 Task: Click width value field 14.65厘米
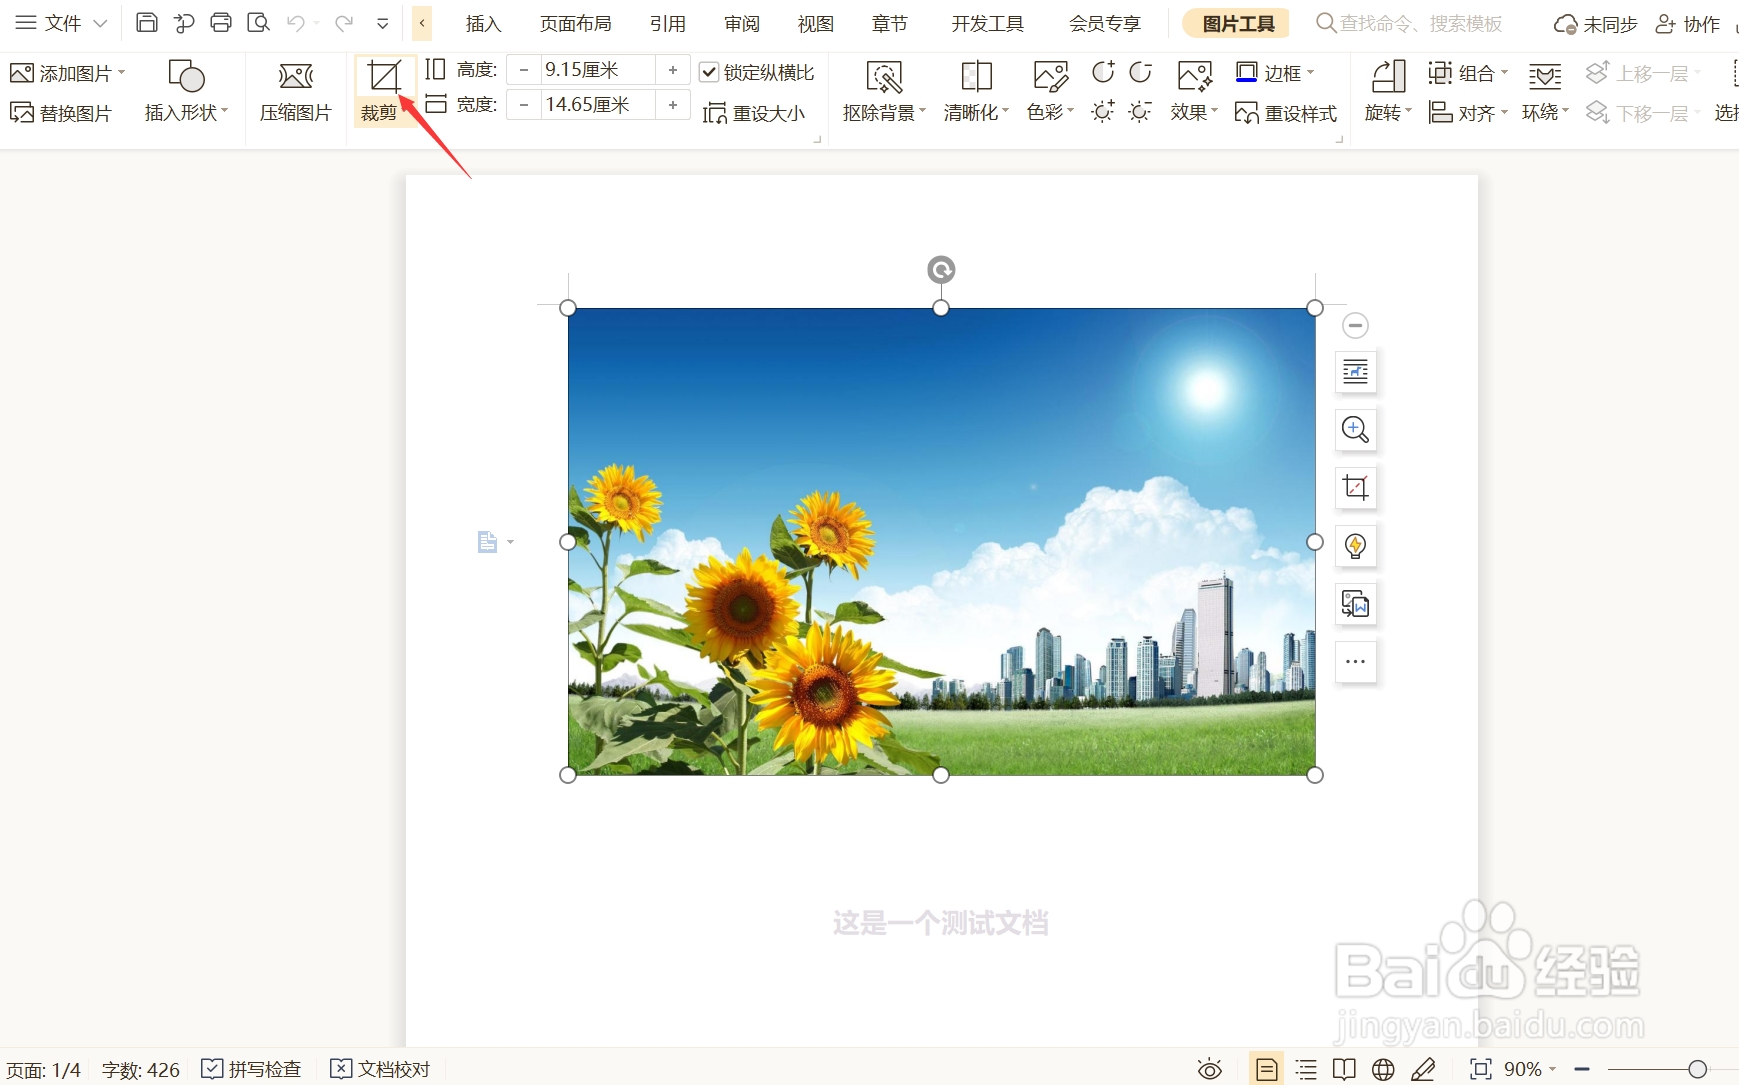[x=598, y=105]
